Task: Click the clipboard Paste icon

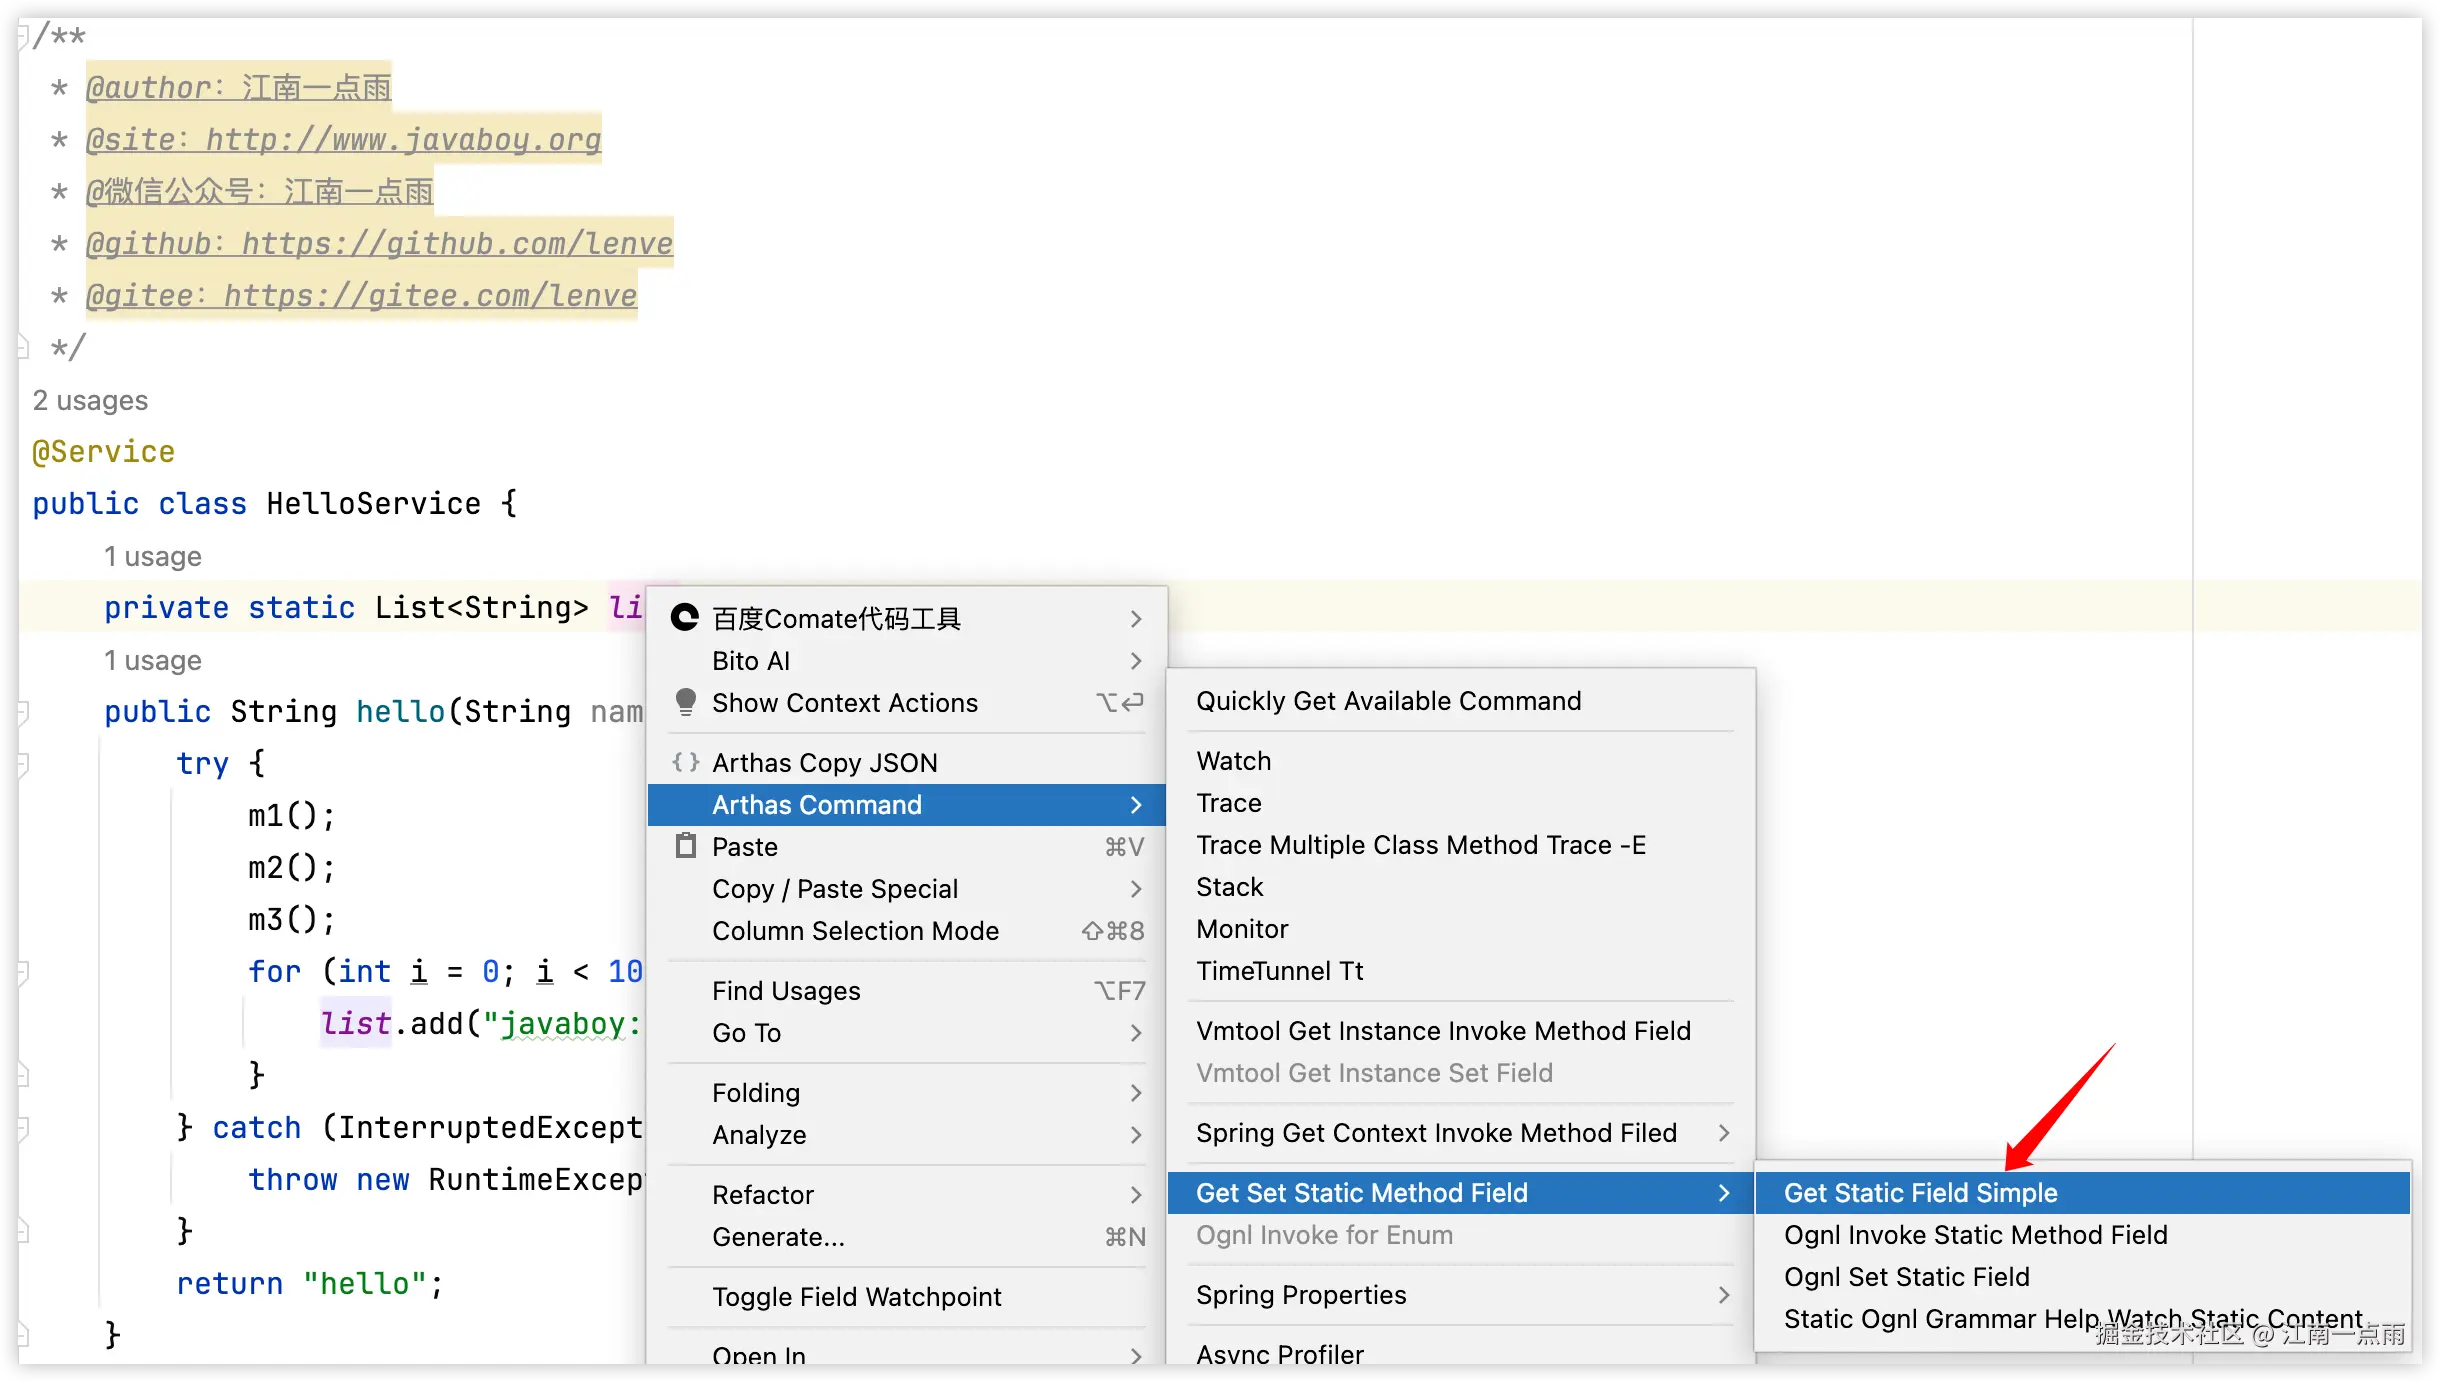Action: pyautogui.click(x=686, y=846)
